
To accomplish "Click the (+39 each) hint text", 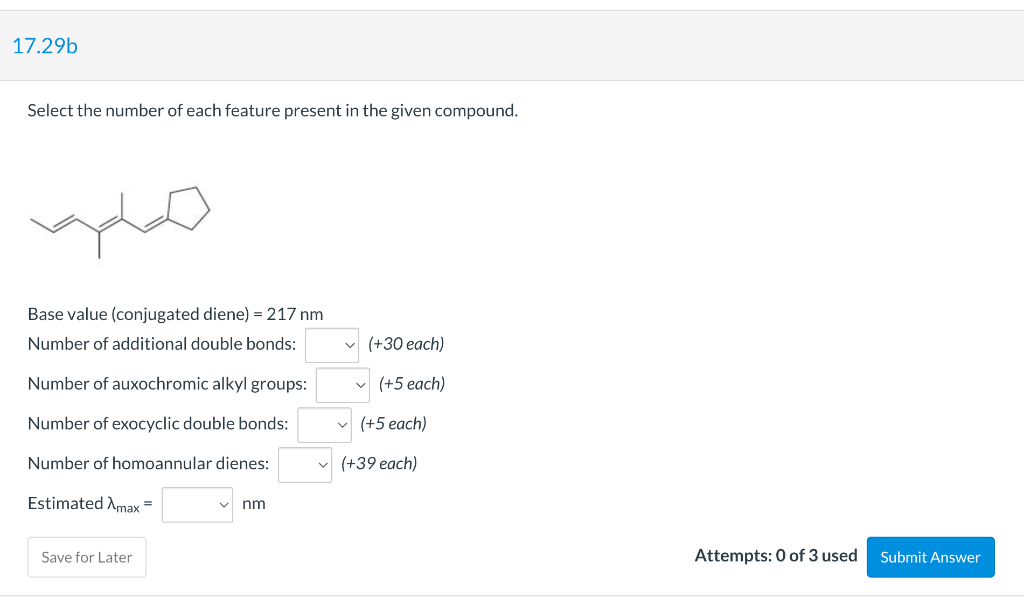I will click(378, 463).
